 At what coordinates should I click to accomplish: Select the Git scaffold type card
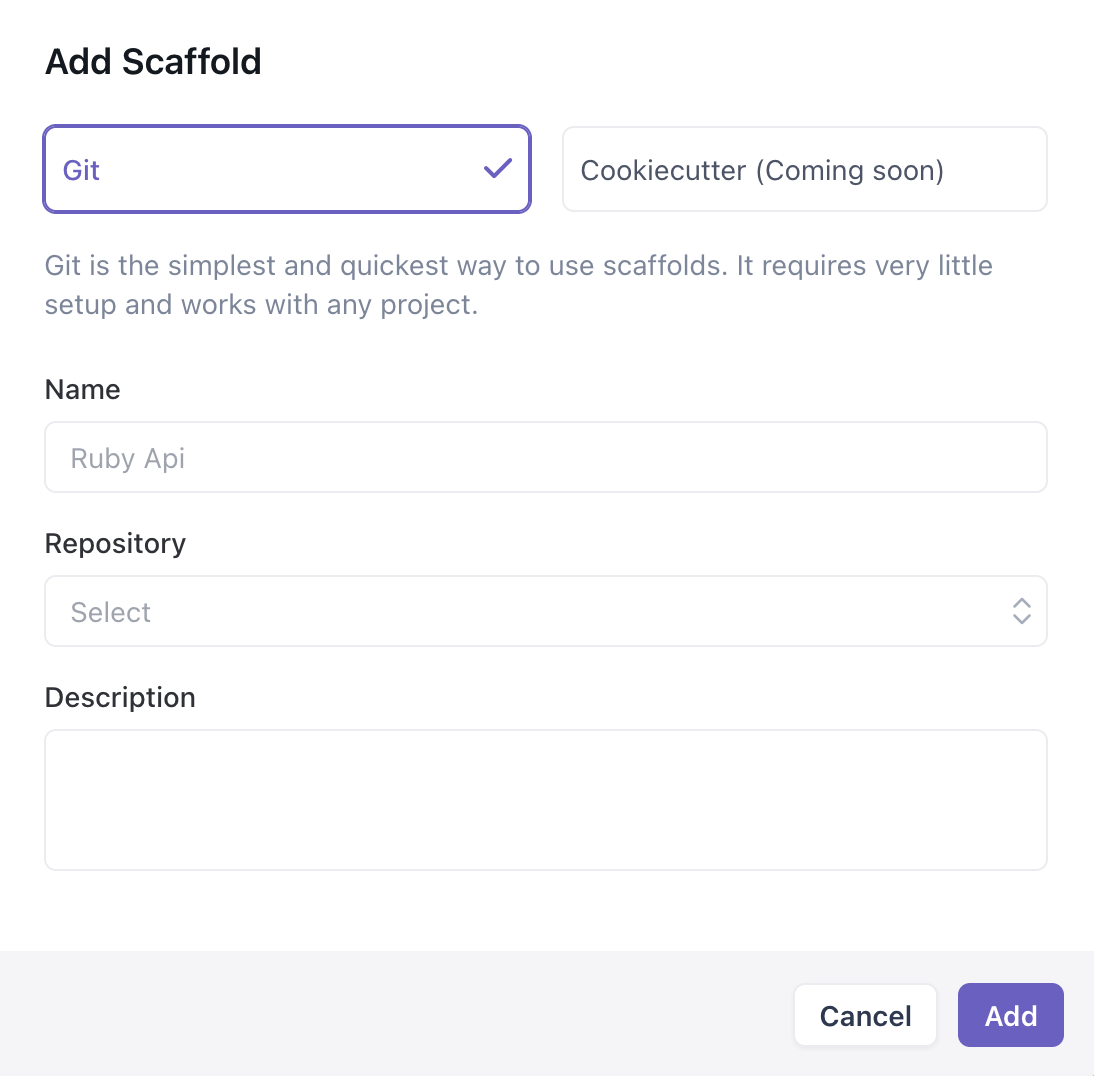click(286, 169)
